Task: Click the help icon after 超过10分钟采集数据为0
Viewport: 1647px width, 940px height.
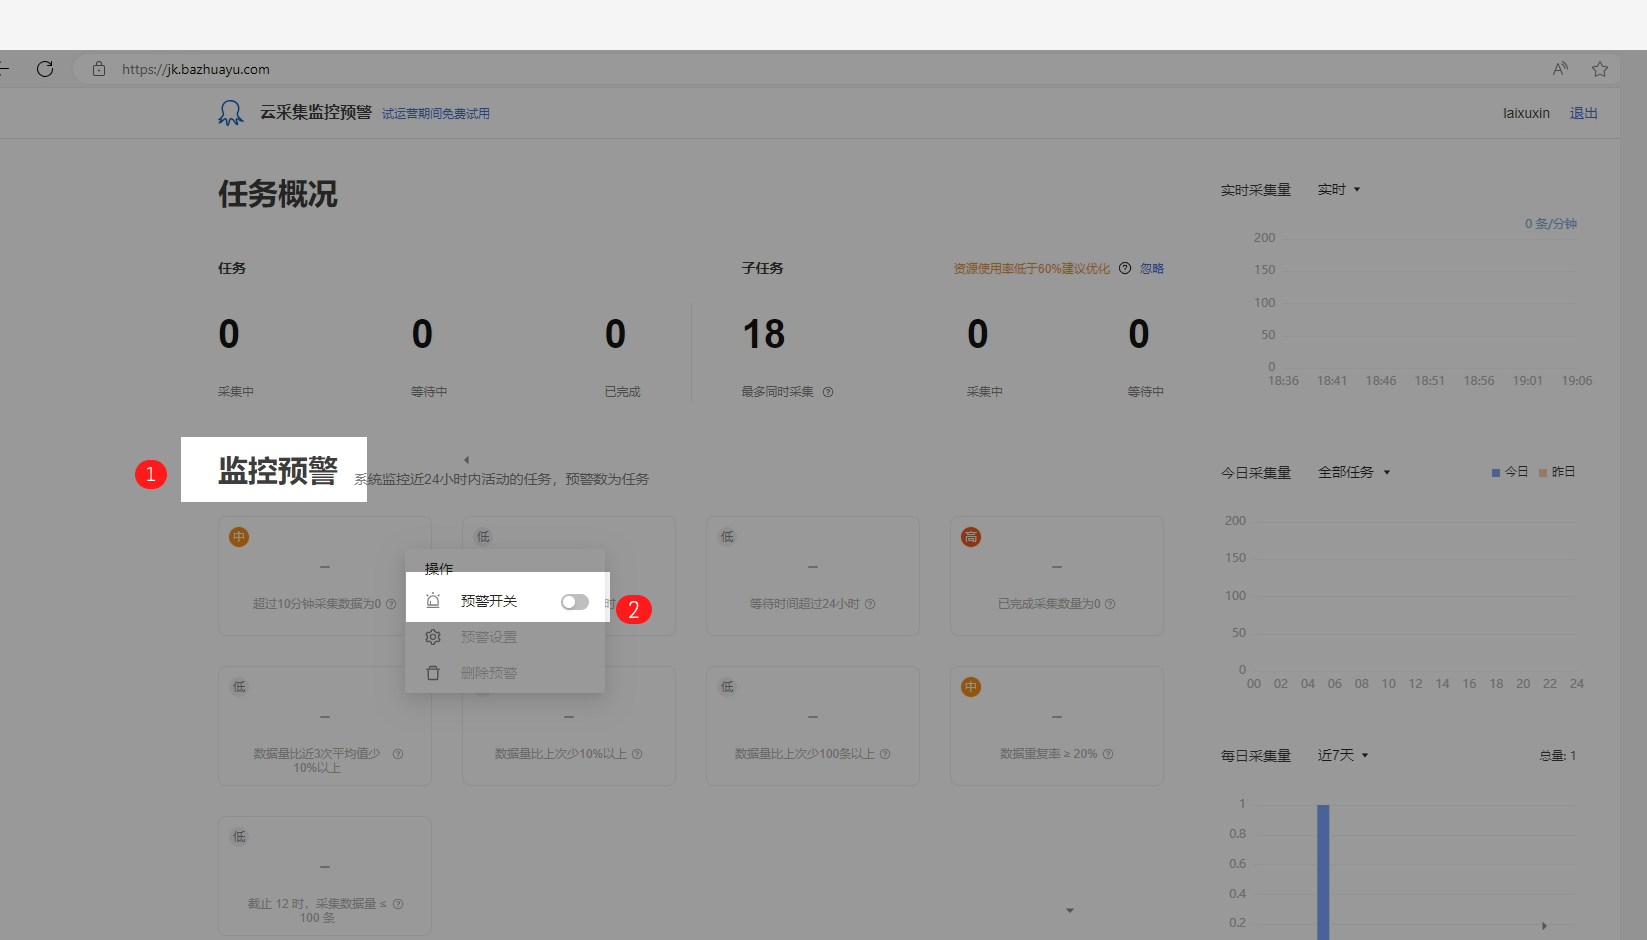Action: (391, 604)
